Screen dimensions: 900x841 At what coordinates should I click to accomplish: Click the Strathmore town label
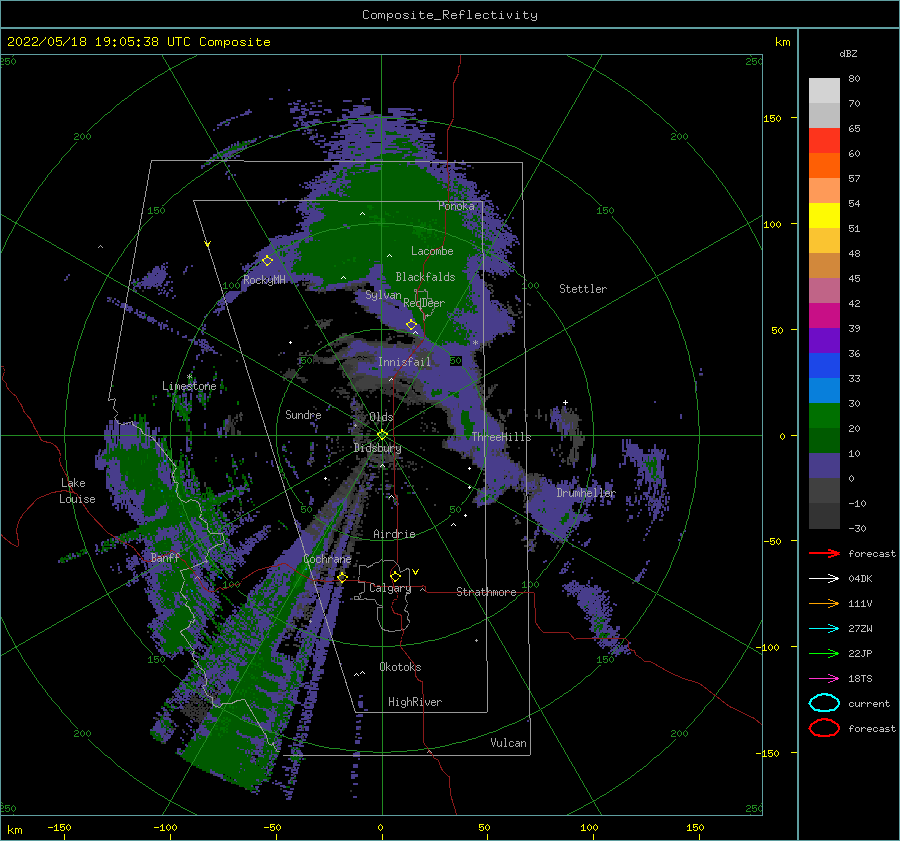(x=486, y=592)
